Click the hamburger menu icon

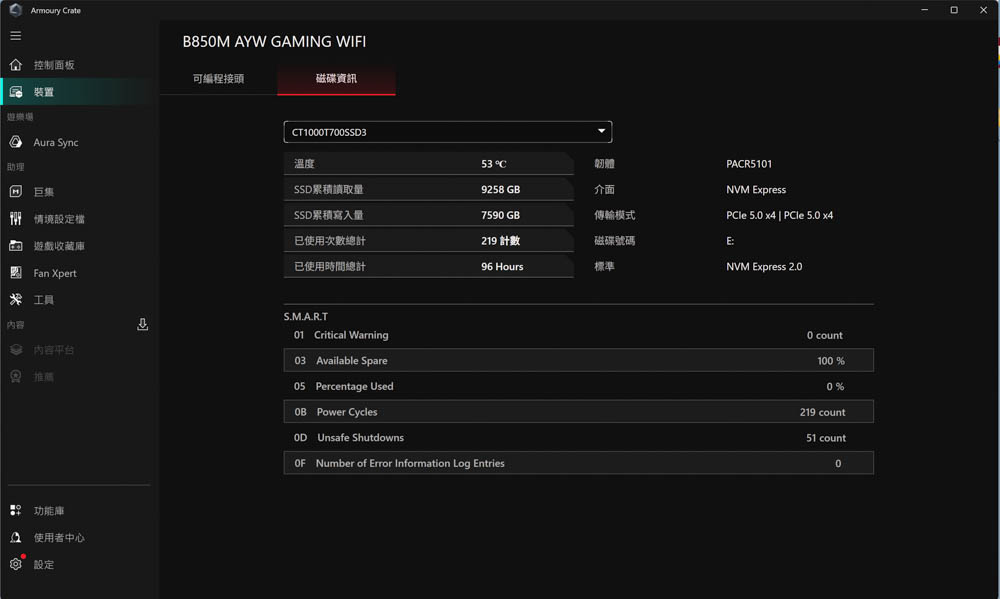point(15,36)
